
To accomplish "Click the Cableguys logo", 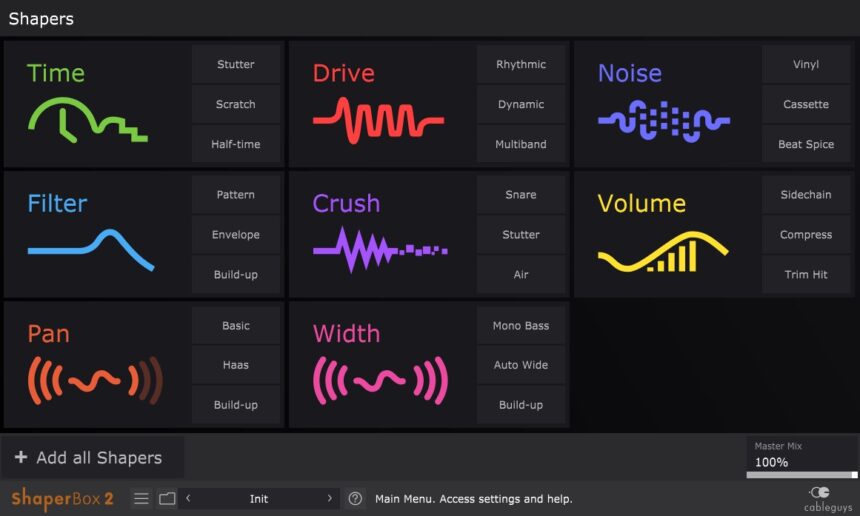I will pyautogui.click(x=828, y=498).
